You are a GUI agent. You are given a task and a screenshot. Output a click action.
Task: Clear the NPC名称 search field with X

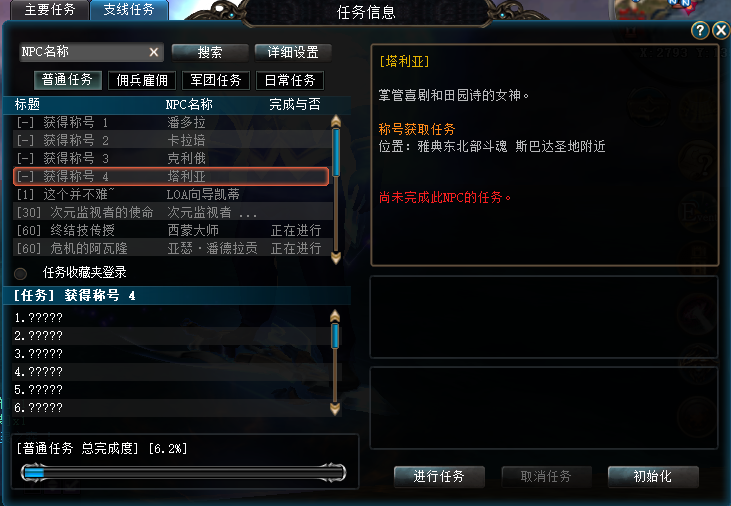point(154,52)
